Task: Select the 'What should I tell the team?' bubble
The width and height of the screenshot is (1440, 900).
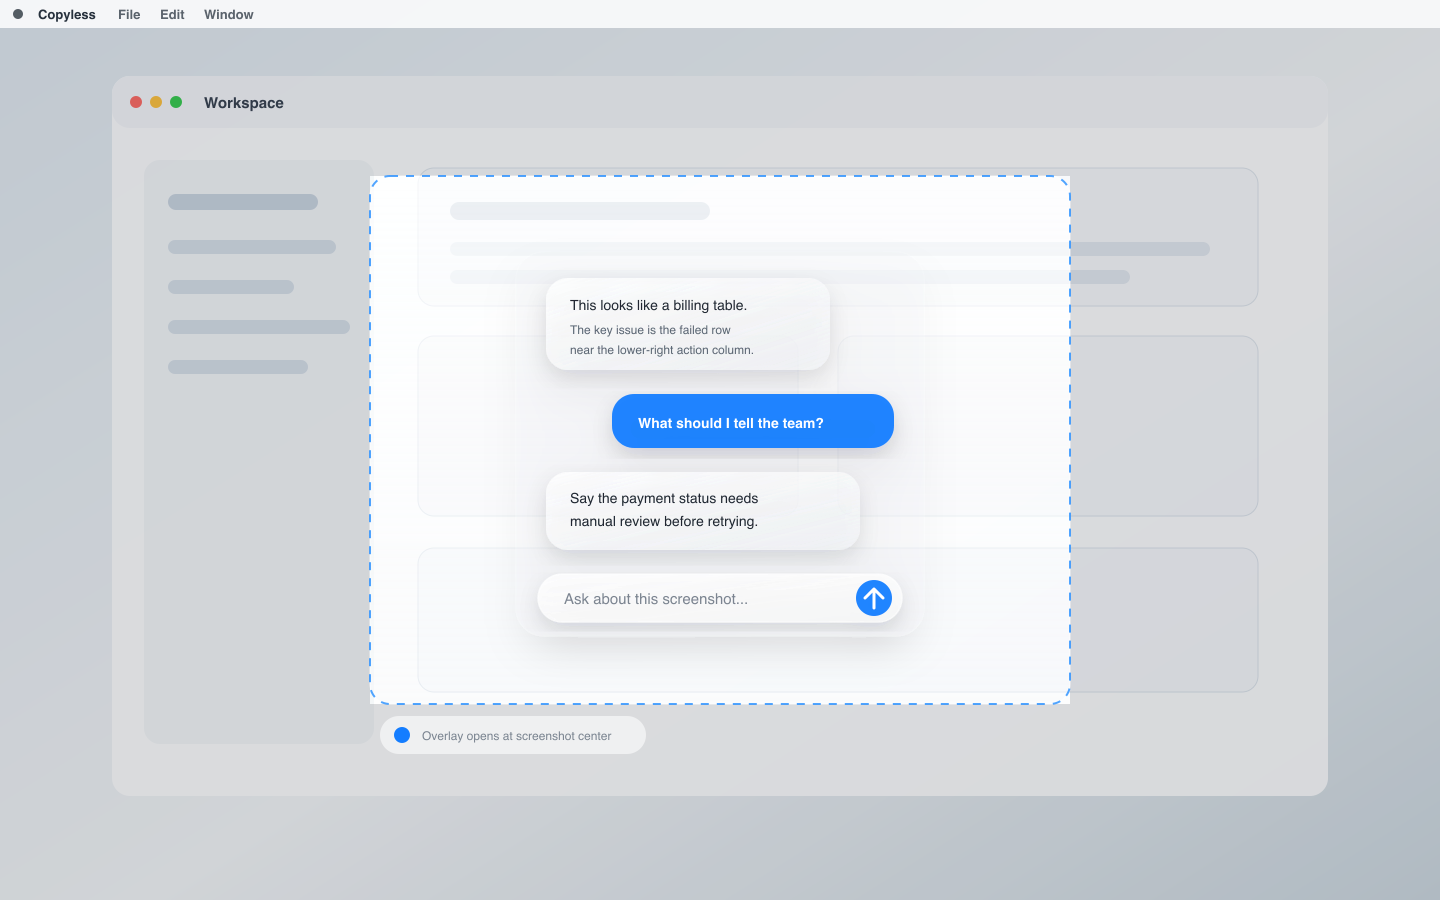Action: [753, 421]
